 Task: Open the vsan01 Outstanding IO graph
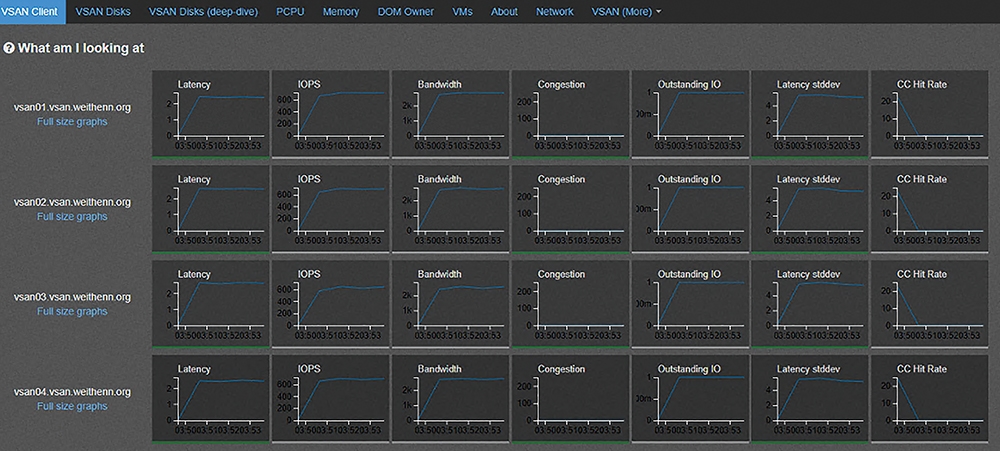point(690,114)
